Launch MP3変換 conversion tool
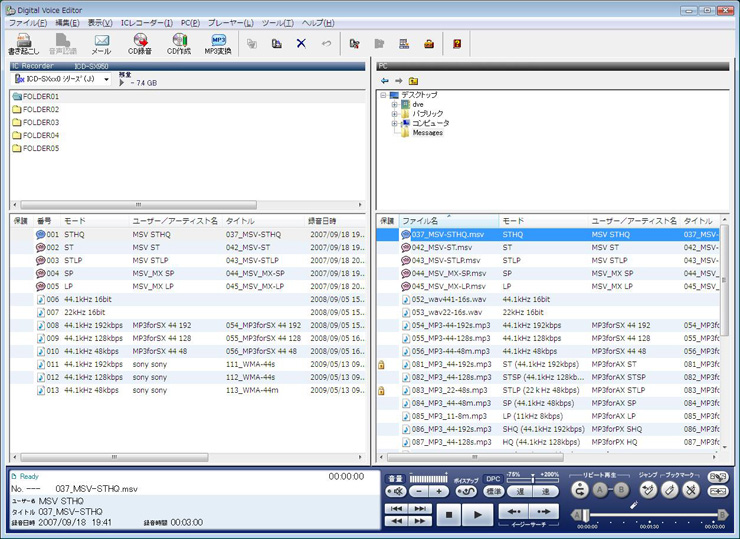The width and height of the screenshot is (740, 539). pos(218,43)
